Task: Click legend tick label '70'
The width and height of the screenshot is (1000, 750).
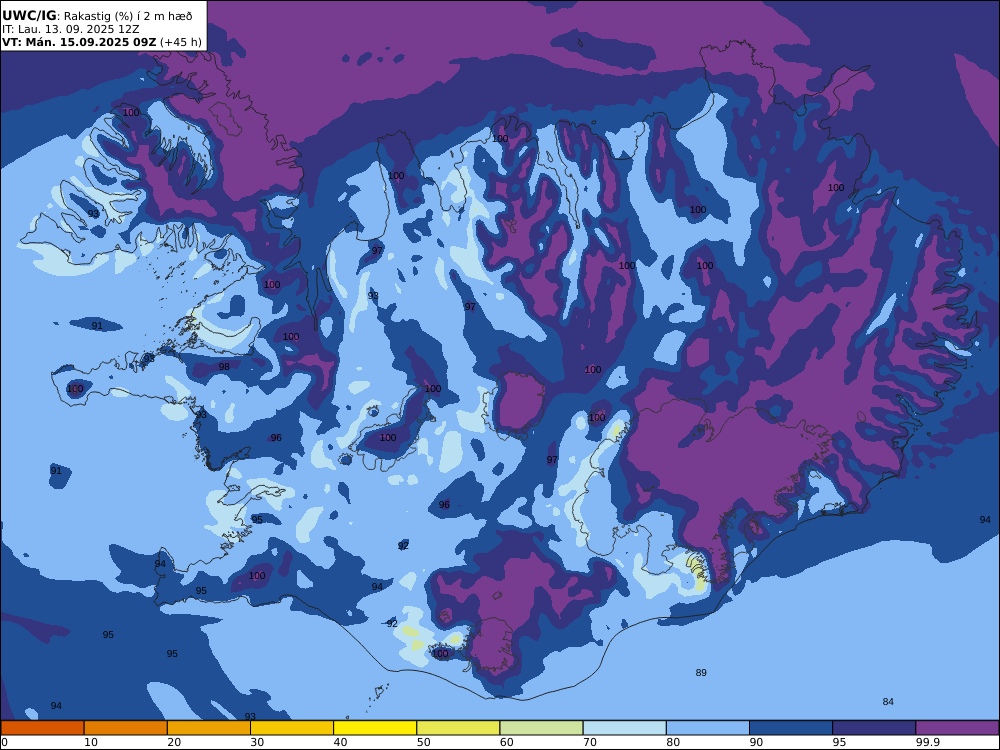Action: pos(591,742)
